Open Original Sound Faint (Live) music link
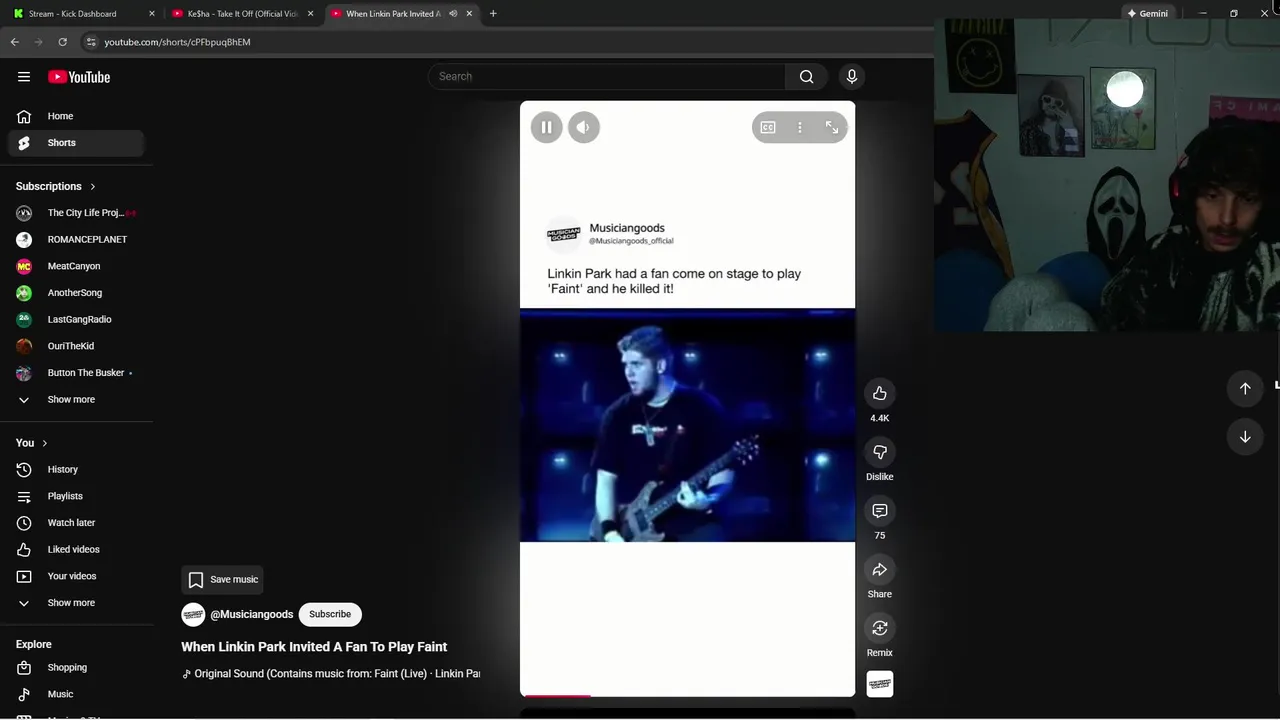 (x=331, y=674)
